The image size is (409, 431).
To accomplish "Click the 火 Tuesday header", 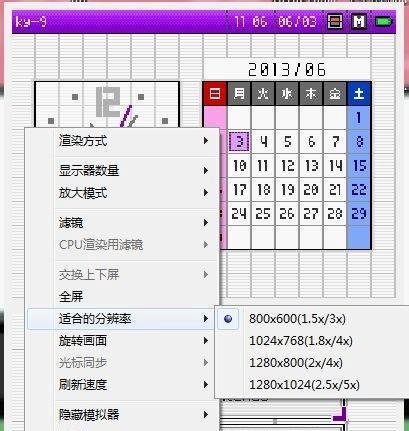I will (x=263, y=94).
